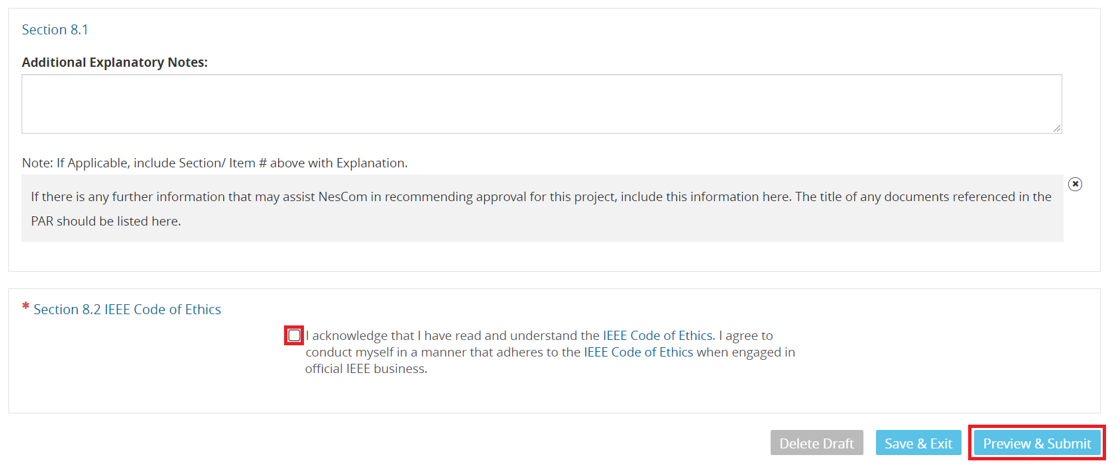Click the gray NesCom help information box
The width and height of the screenshot is (1115, 473).
[542, 208]
